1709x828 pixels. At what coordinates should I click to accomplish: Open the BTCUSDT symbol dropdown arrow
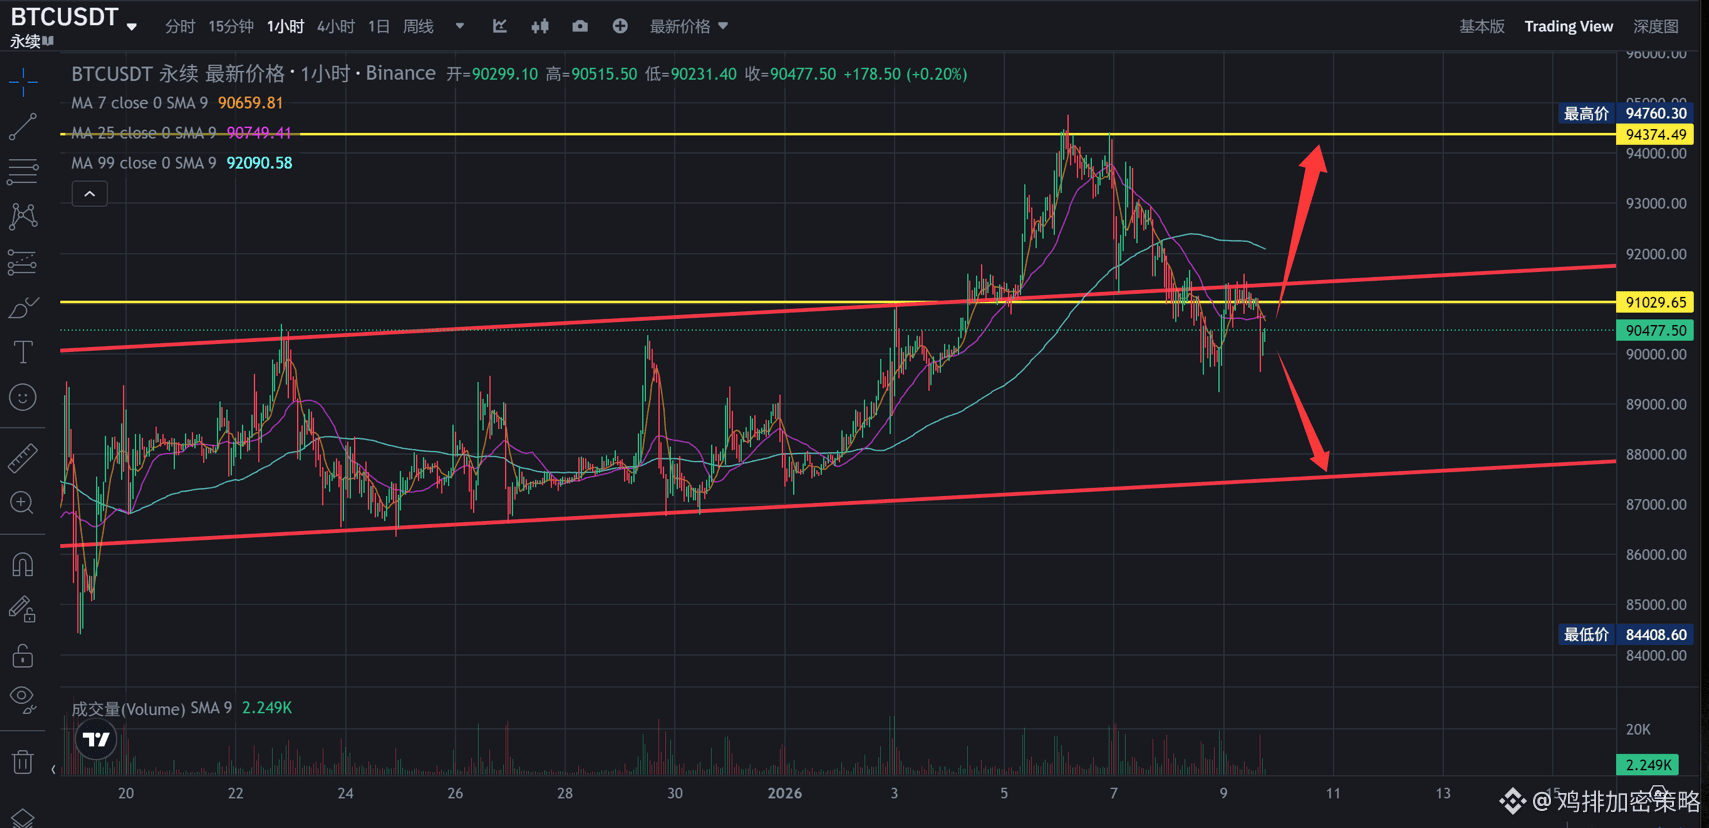[x=132, y=27]
